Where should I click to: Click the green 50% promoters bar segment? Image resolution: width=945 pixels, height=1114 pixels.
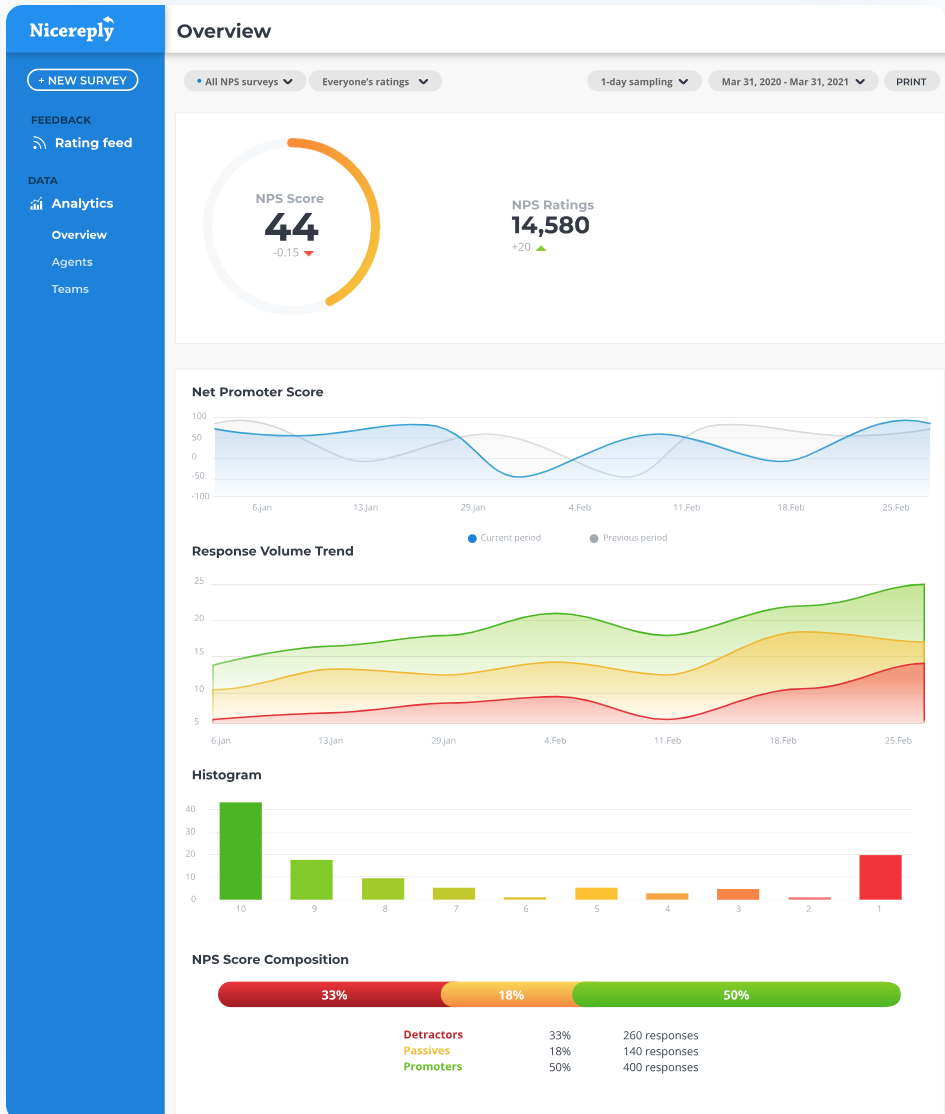click(x=736, y=995)
